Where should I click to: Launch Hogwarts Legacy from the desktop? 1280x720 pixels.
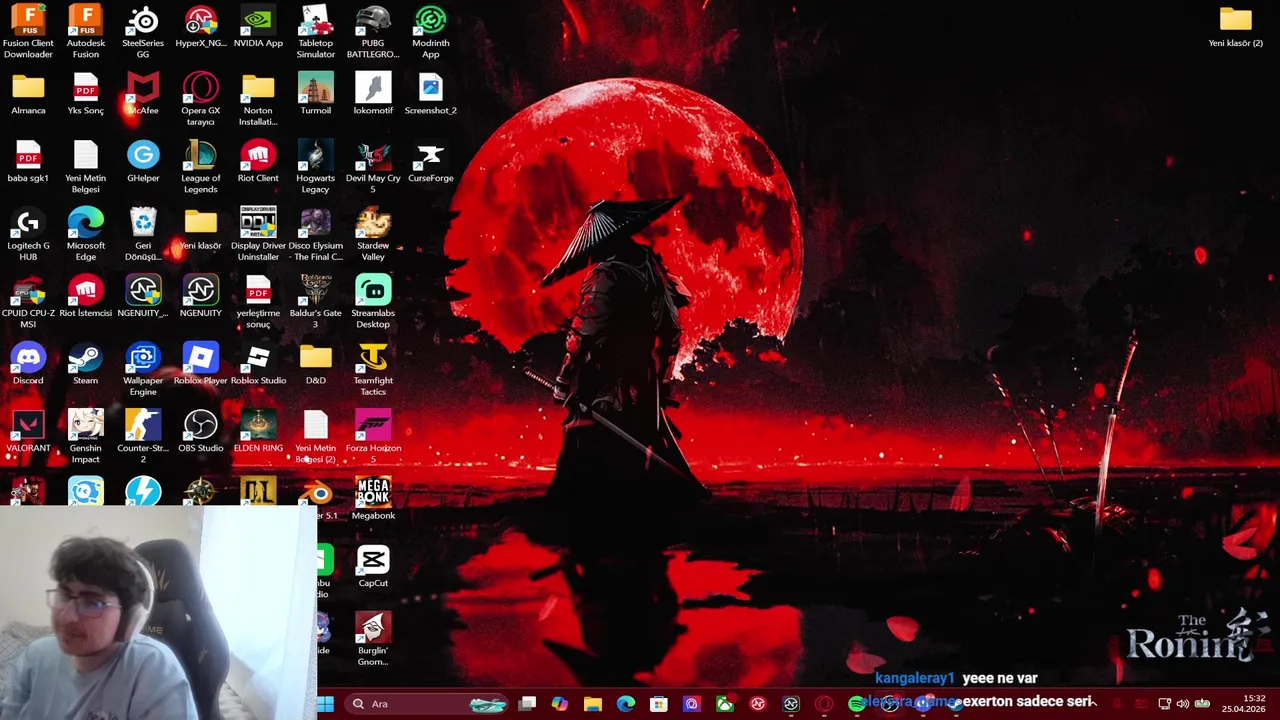point(315,166)
